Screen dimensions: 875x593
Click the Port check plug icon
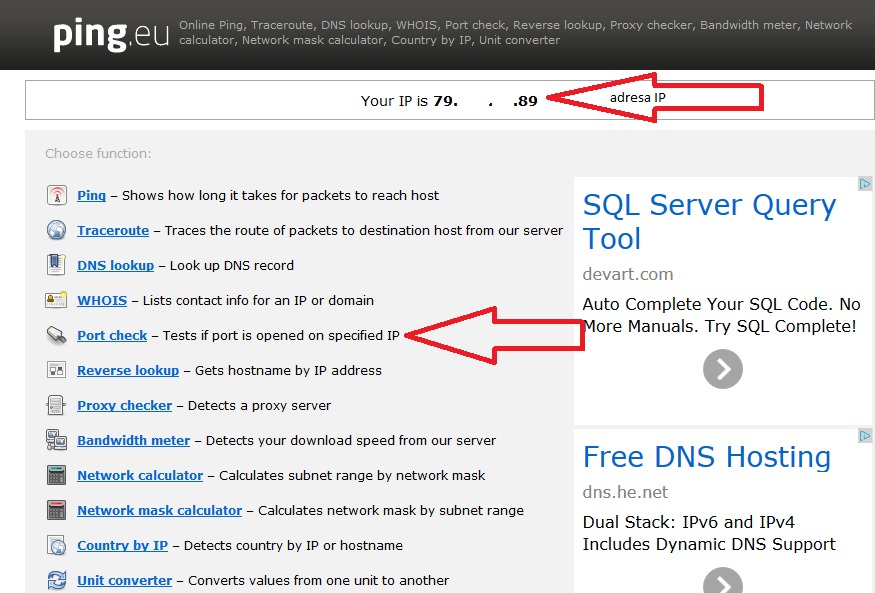pyautogui.click(x=57, y=335)
